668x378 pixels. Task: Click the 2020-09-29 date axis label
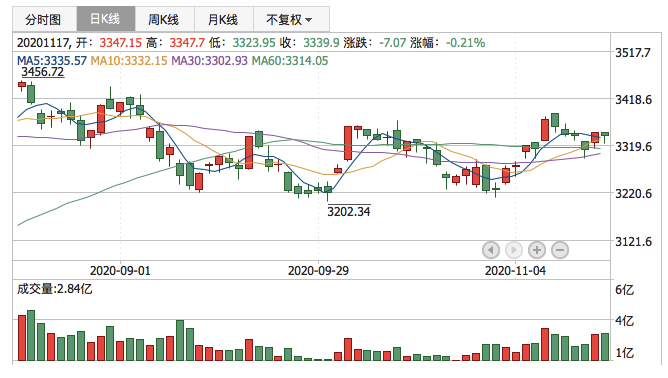pyautogui.click(x=318, y=271)
